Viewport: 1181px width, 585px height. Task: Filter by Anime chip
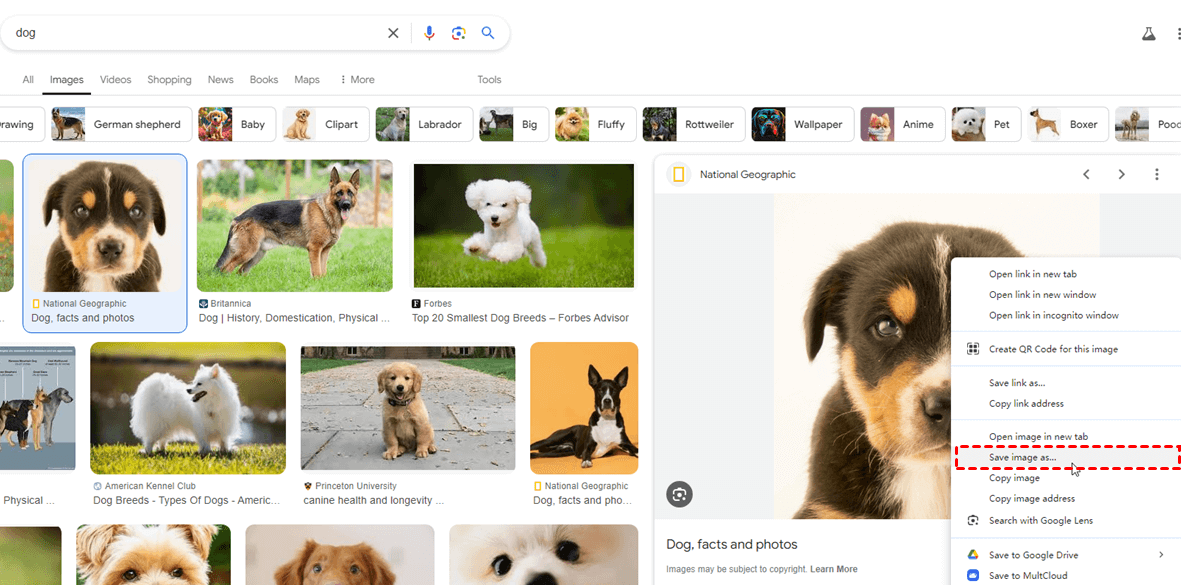[903, 124]
